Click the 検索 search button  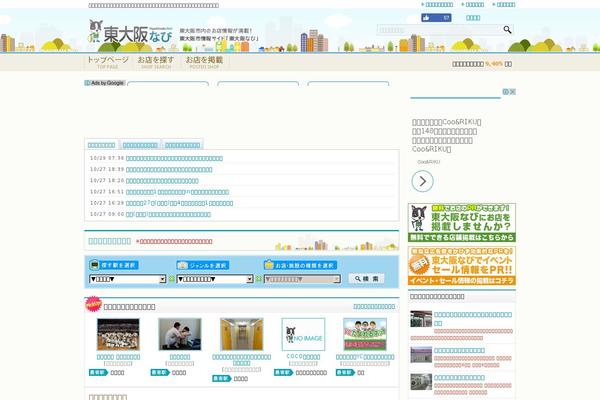click(x=366, y=279)
